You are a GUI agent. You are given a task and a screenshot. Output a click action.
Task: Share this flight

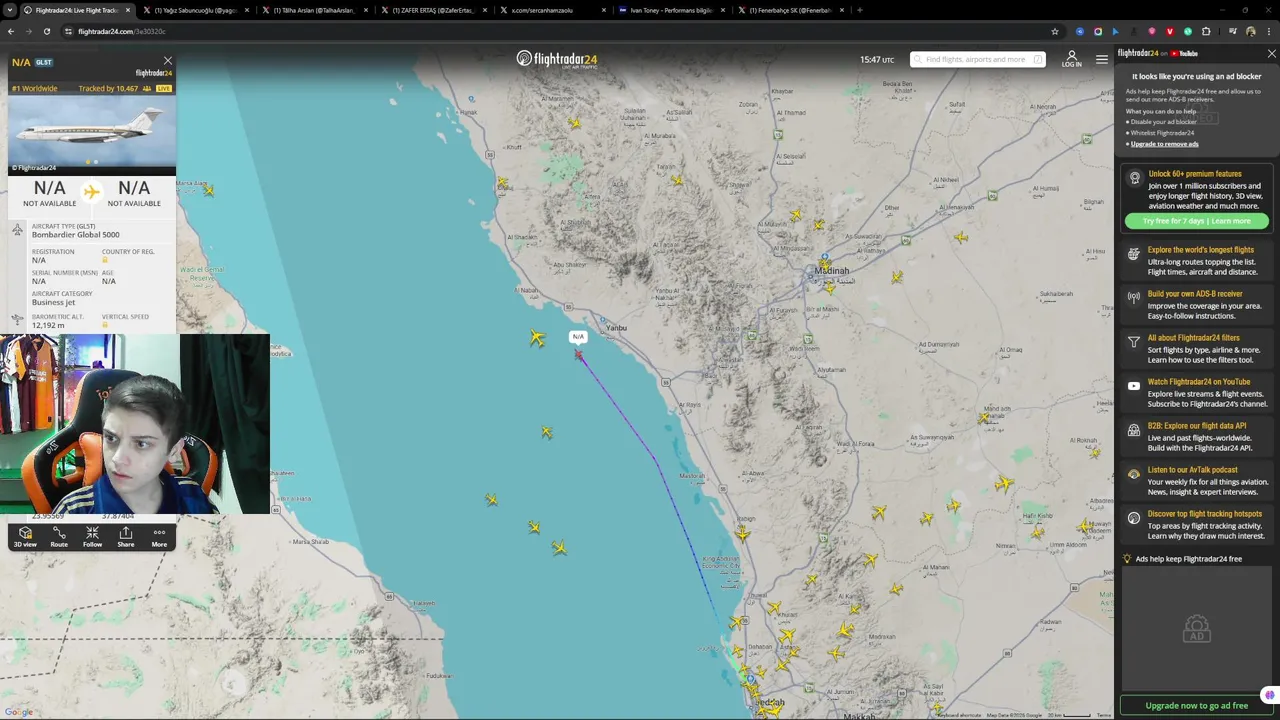[x=126, y=537]
